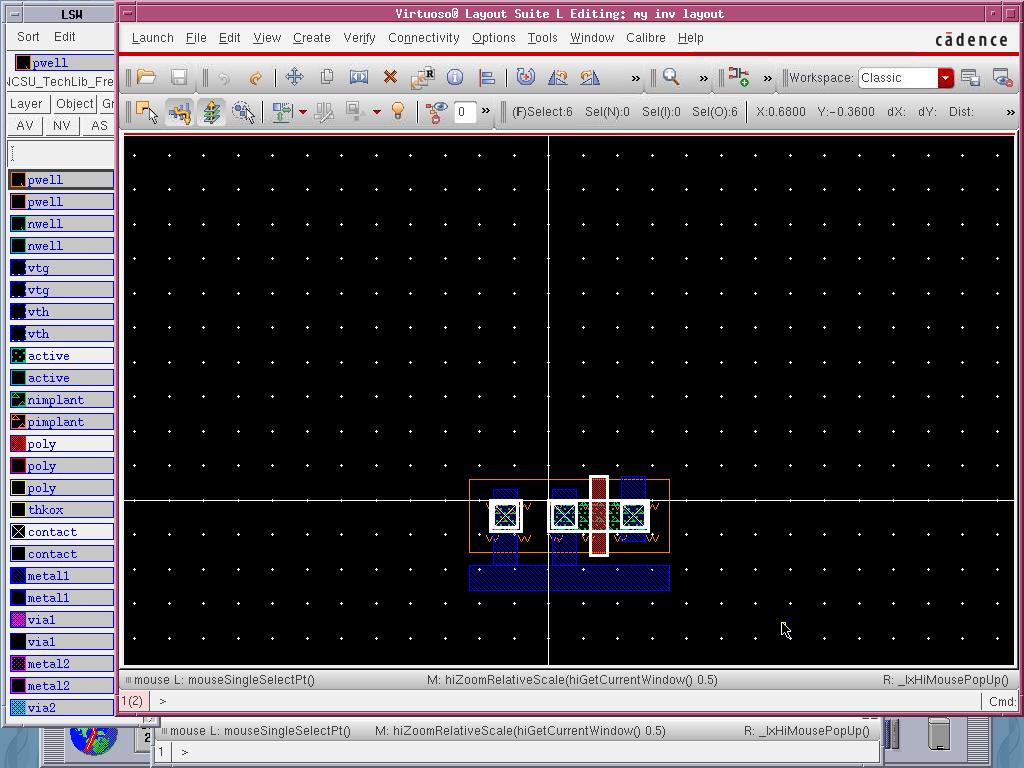This screenshot has height=768, width=1024.
Task: Click the orange Redo arrow icon
Action: (x=255, y=78)
